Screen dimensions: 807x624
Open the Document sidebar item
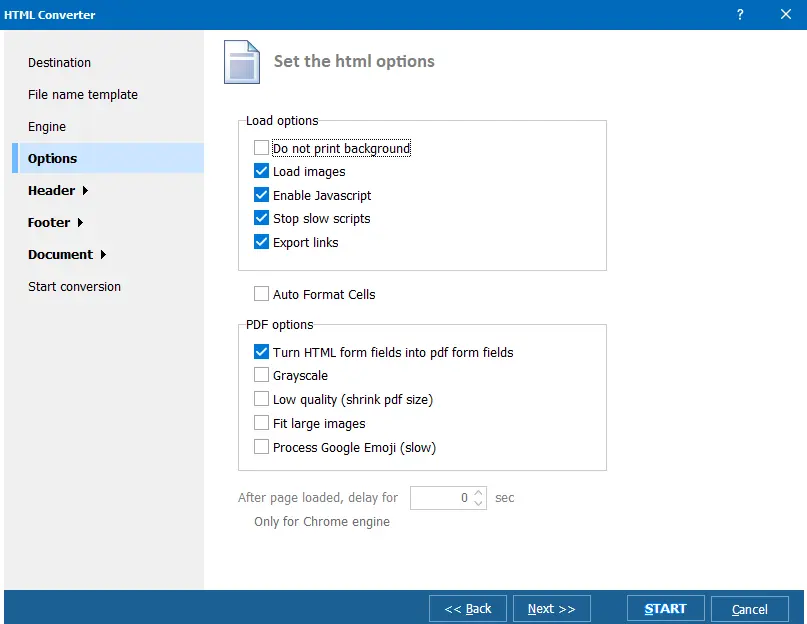61,254
